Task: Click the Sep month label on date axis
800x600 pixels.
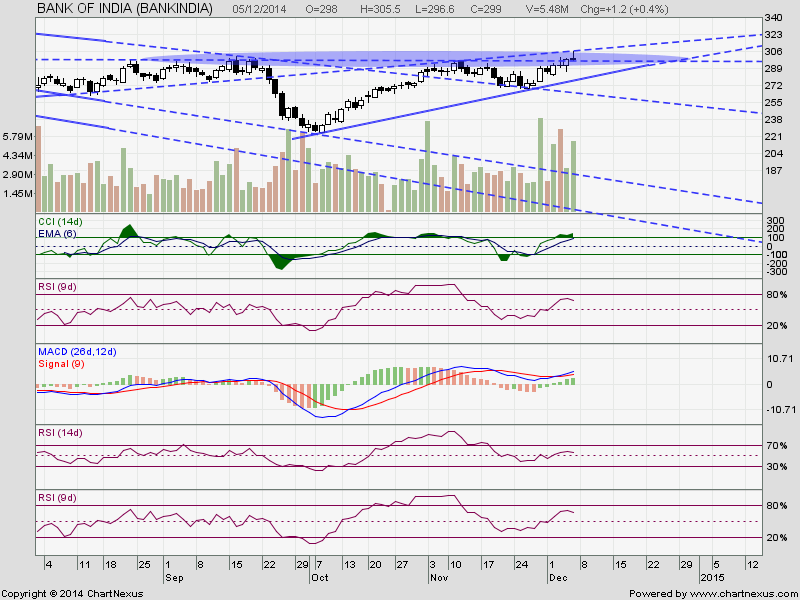Action: (173, 578)
